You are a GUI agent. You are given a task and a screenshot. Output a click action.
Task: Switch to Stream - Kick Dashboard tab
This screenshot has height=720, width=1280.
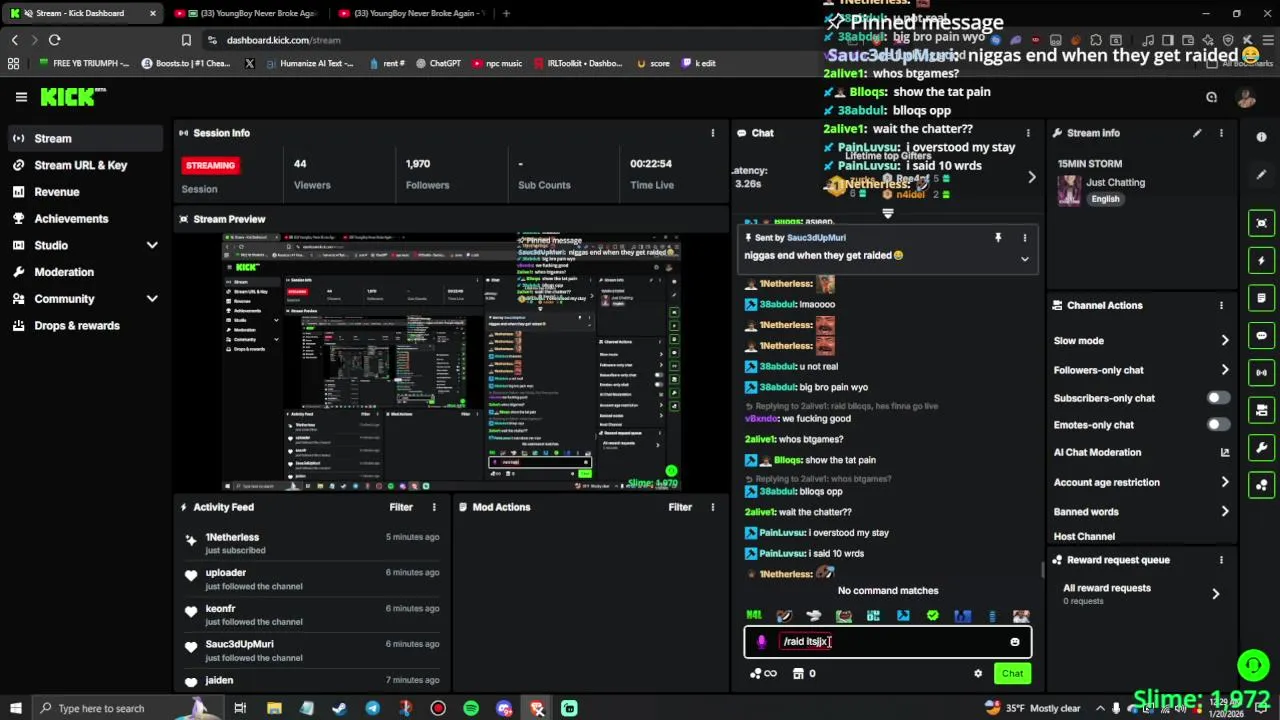point(80,13)
